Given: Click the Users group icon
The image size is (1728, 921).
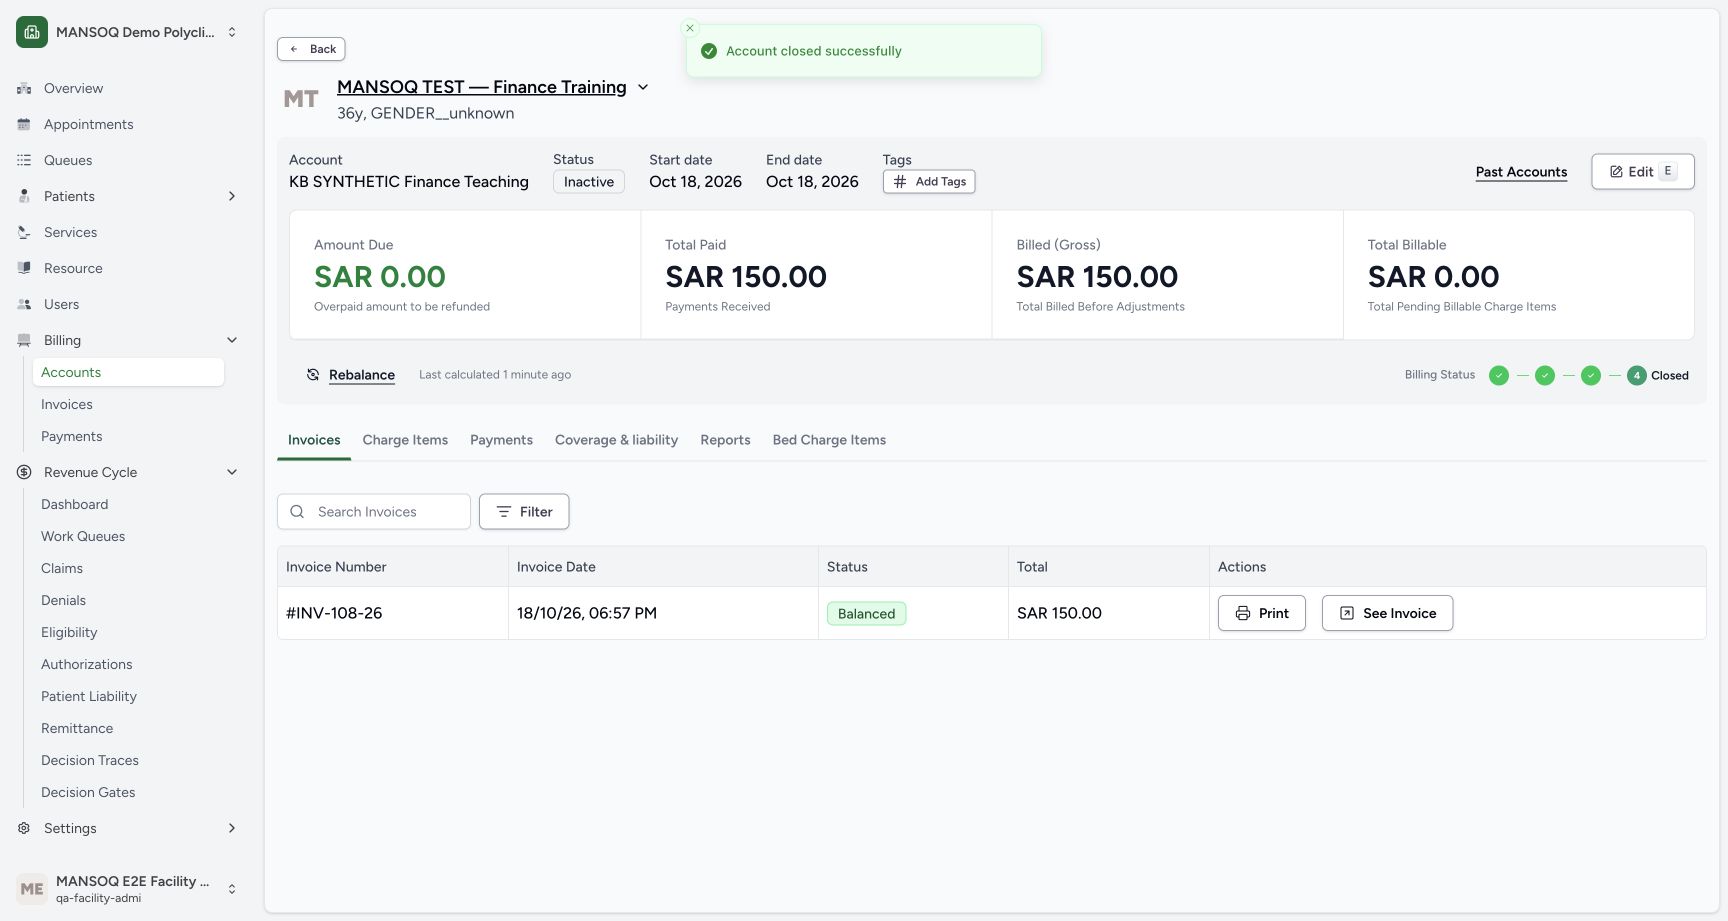Looking at the screenshot, I should pos(24,305).
